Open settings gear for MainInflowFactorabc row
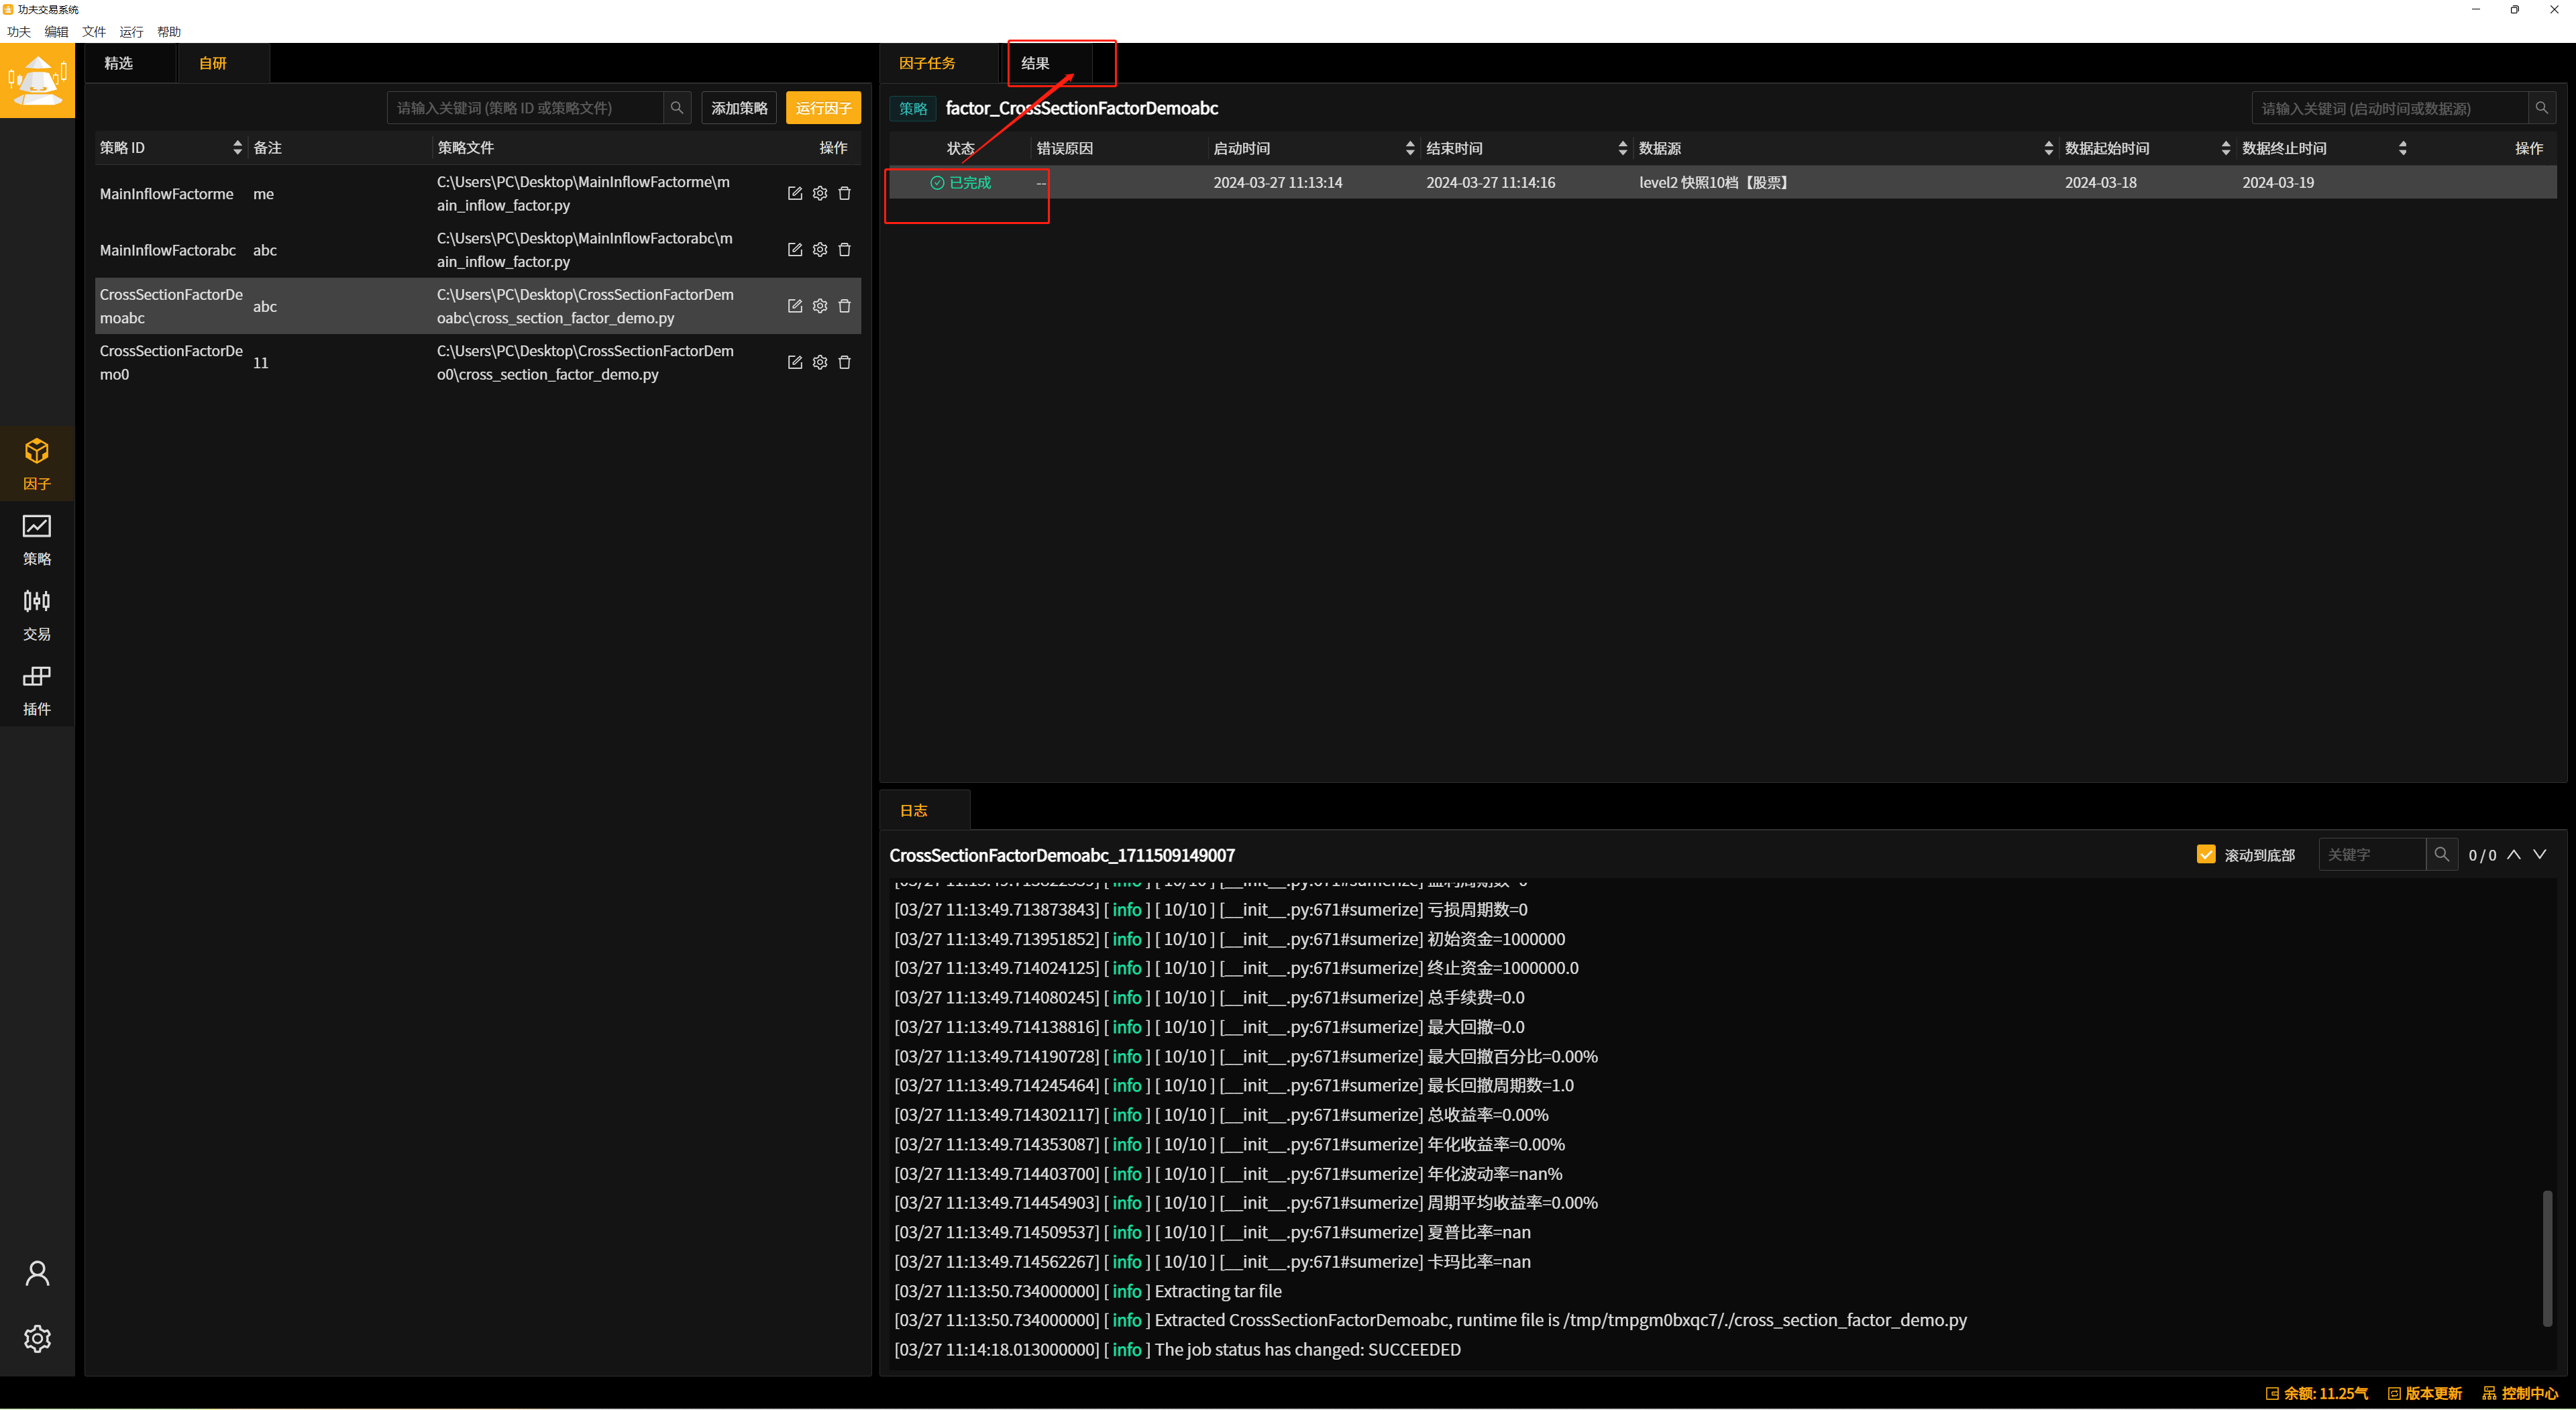 pos(820,250)
